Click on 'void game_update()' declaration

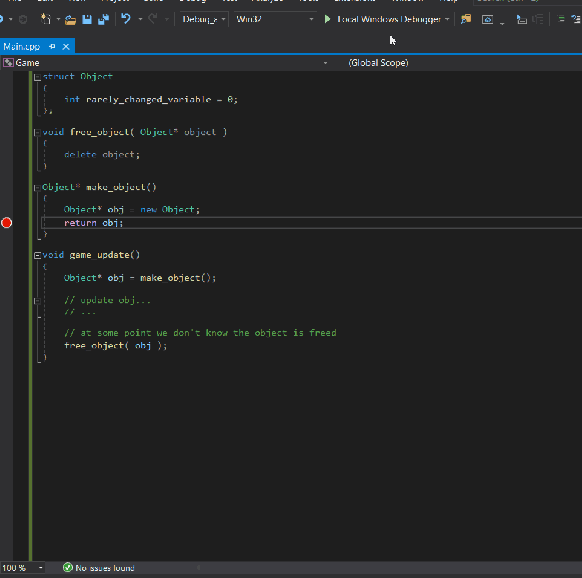[91, 255]
